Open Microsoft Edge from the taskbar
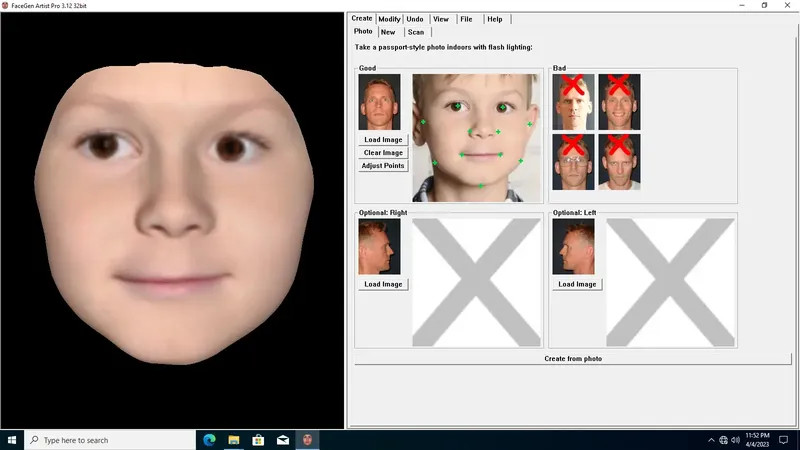800x450 pixels. point(209,440)
